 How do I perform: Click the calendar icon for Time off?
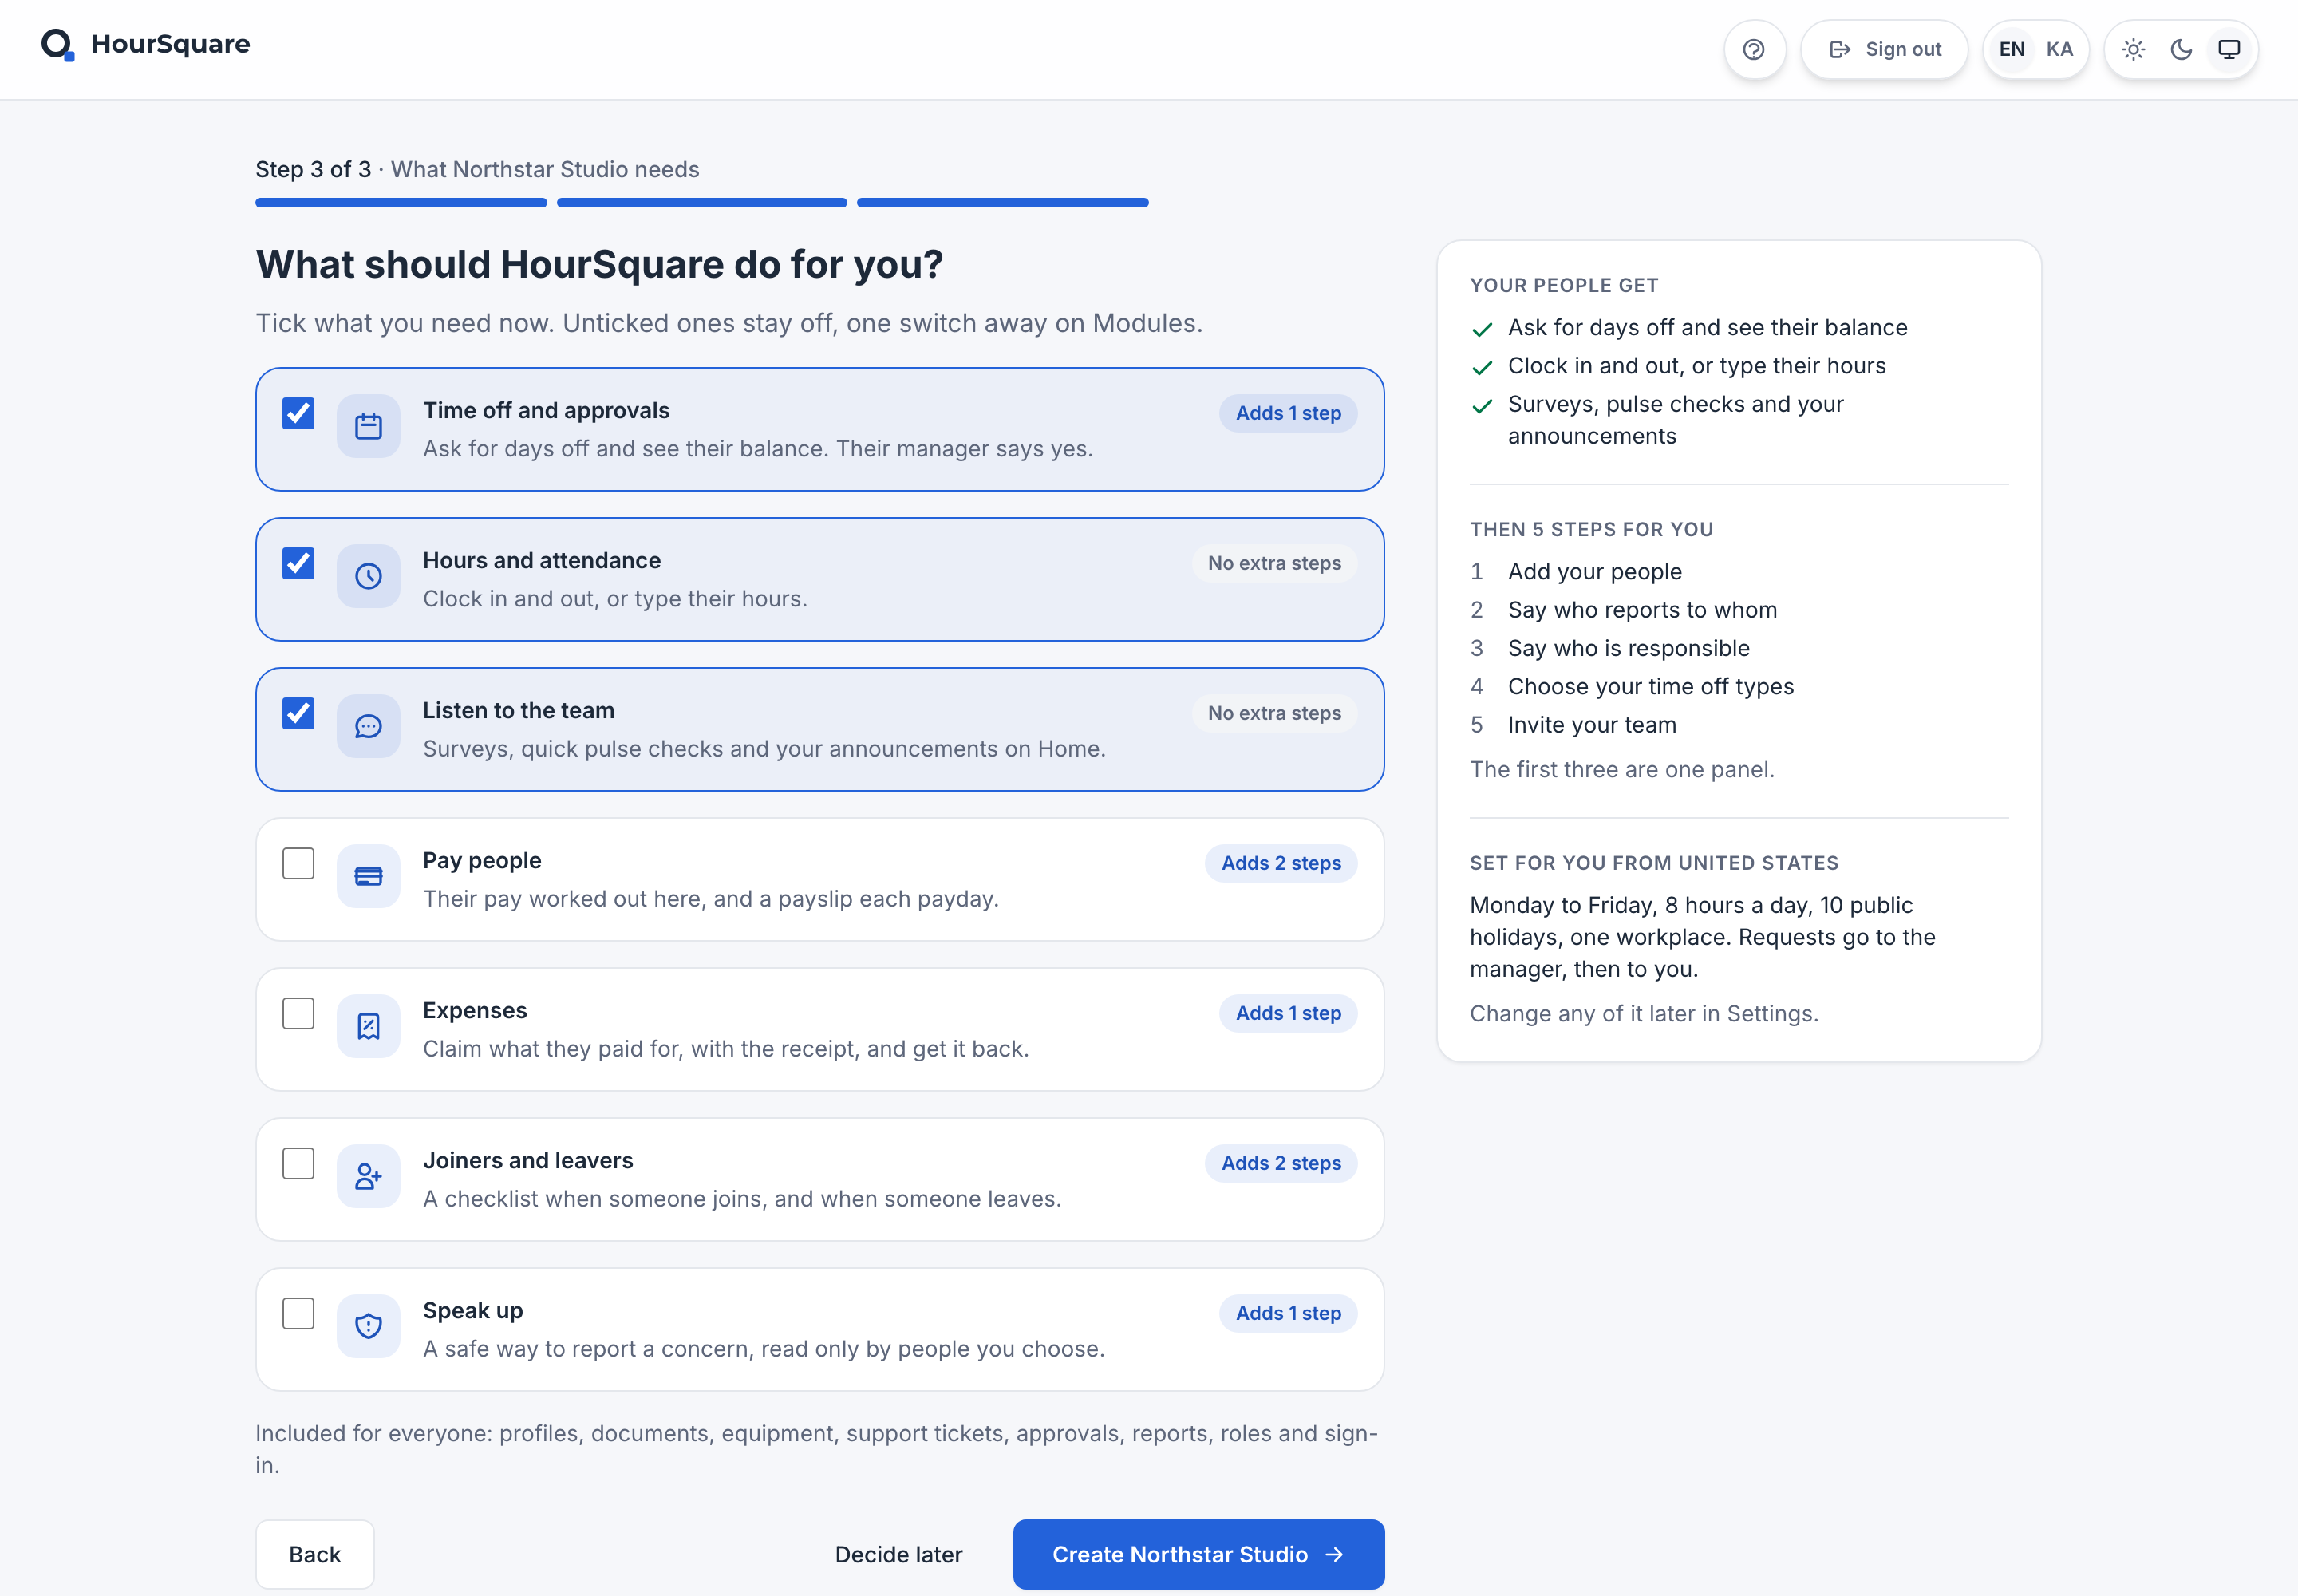coord(368,427)
